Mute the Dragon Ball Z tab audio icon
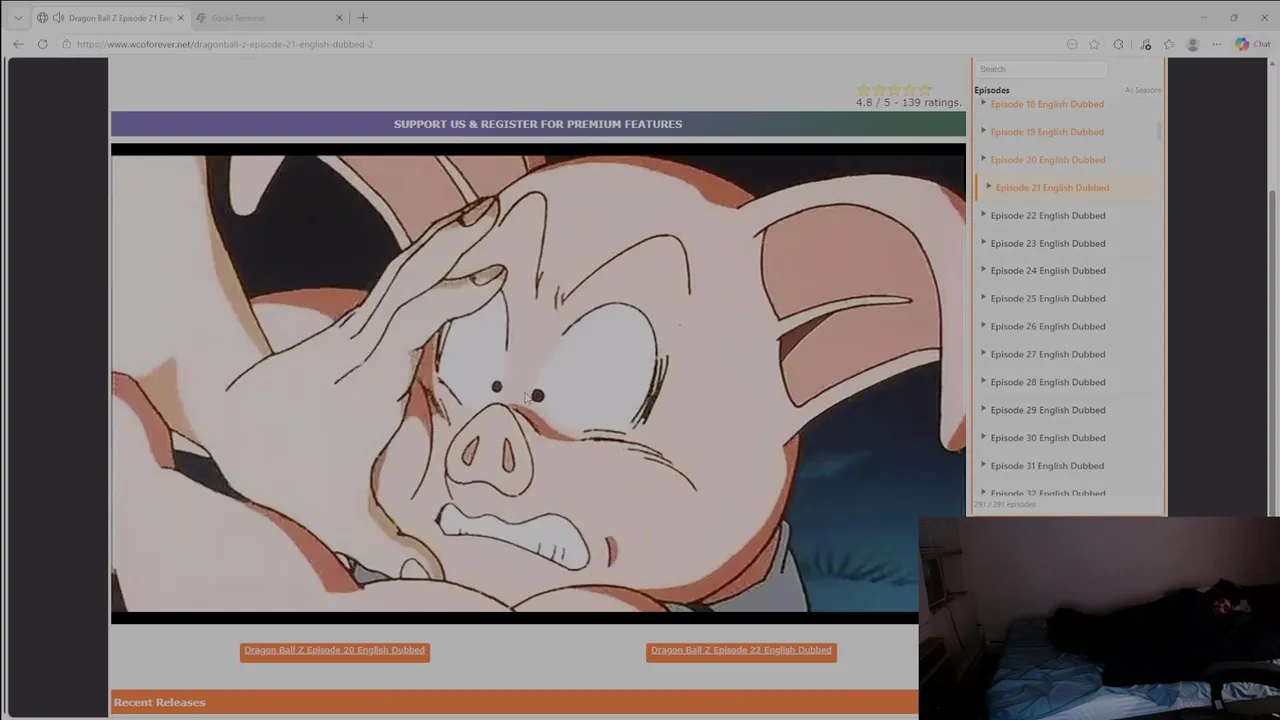This screenshot has width=1280, height=720. [x=58, y=18]
